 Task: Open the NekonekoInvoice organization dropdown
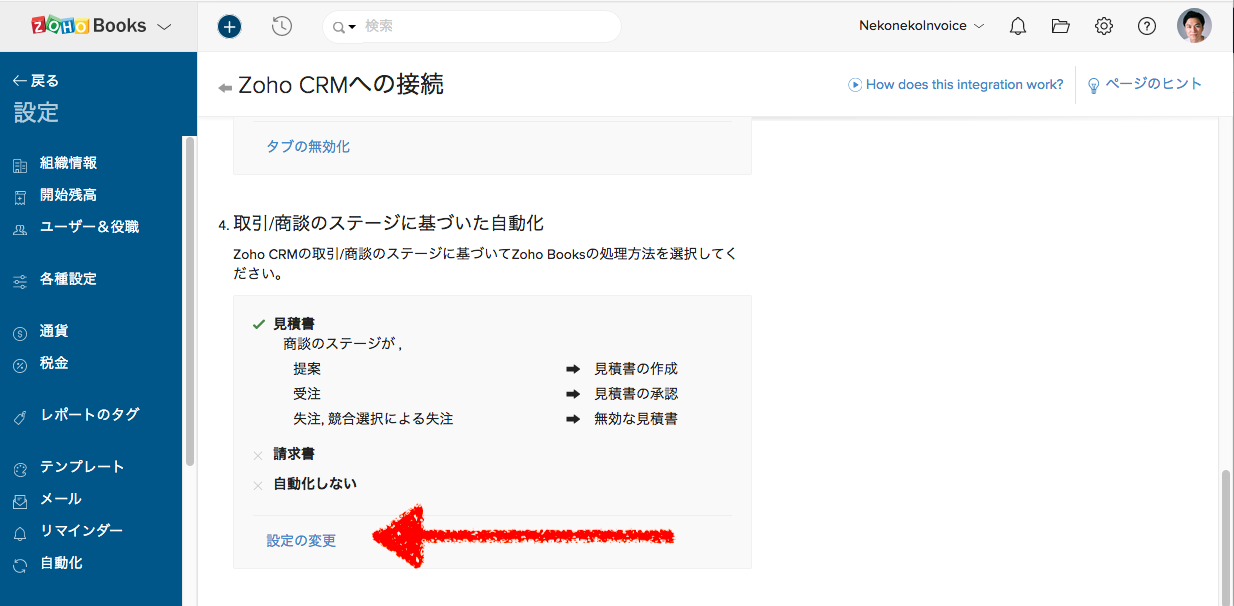click(921, 26)
